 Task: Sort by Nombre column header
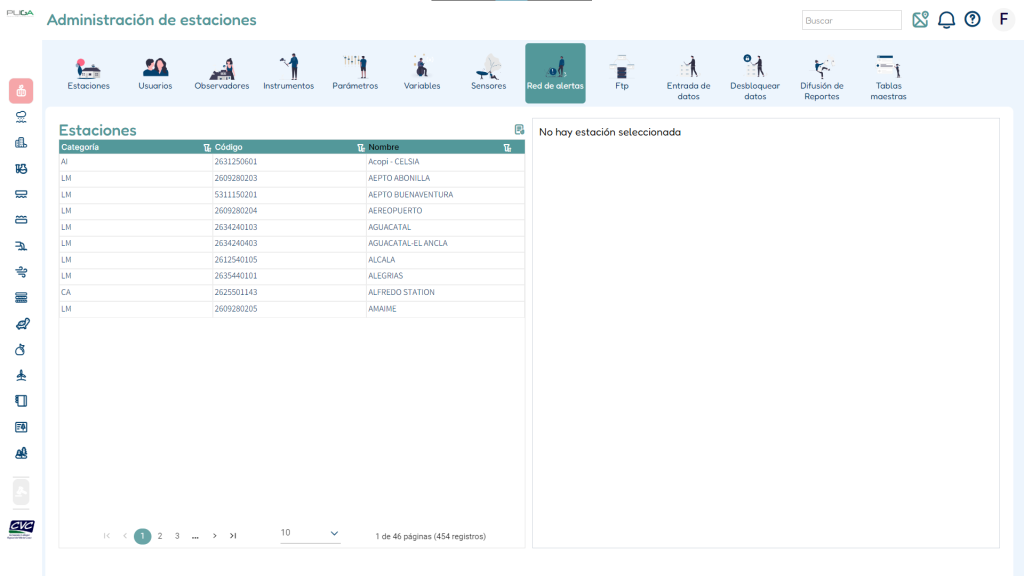tap(383, 147)
